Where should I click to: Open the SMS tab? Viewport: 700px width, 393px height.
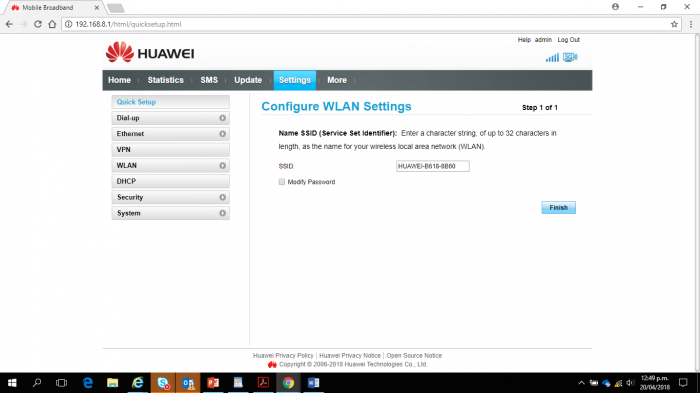pos(209,80)
